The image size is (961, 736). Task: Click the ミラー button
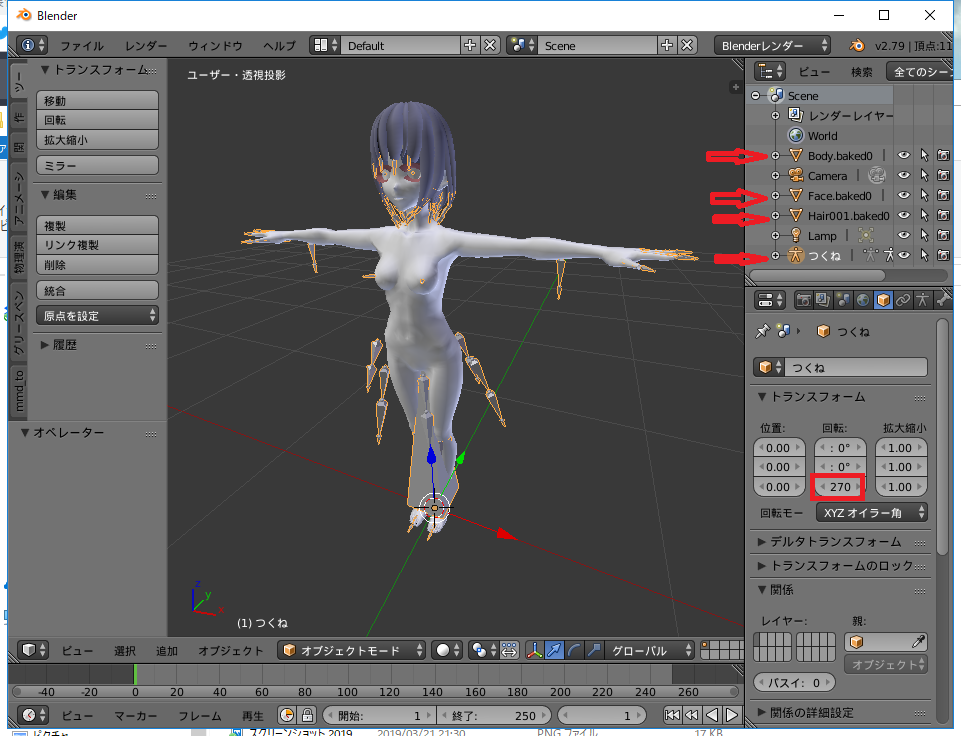coord(97,165)
